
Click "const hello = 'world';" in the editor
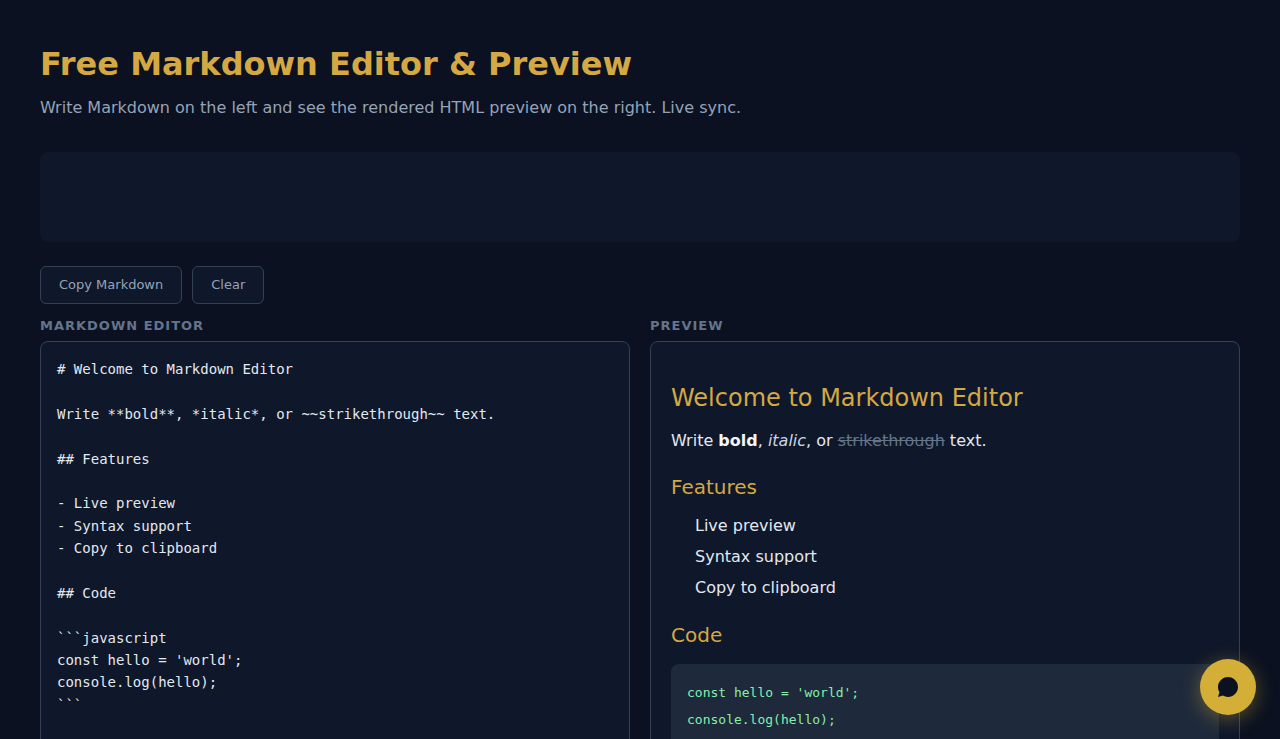150,660
